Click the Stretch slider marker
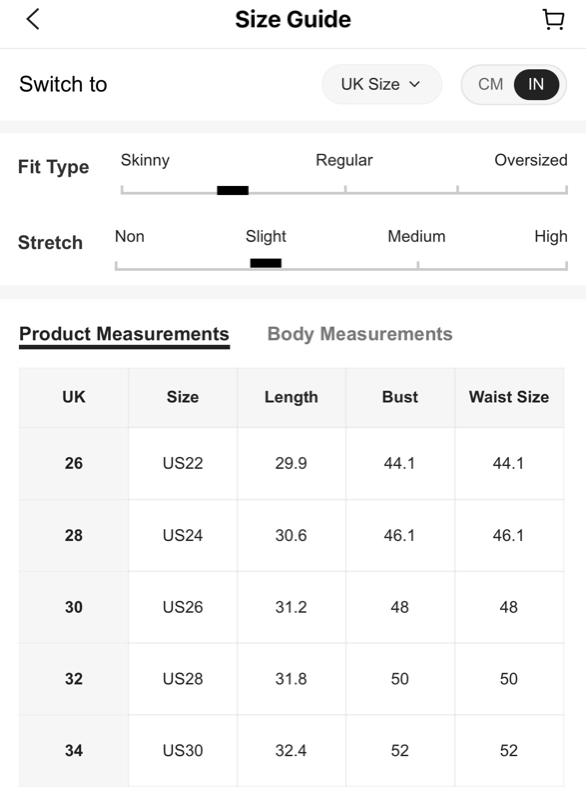587x800 pixels. (x=266, y=263)
